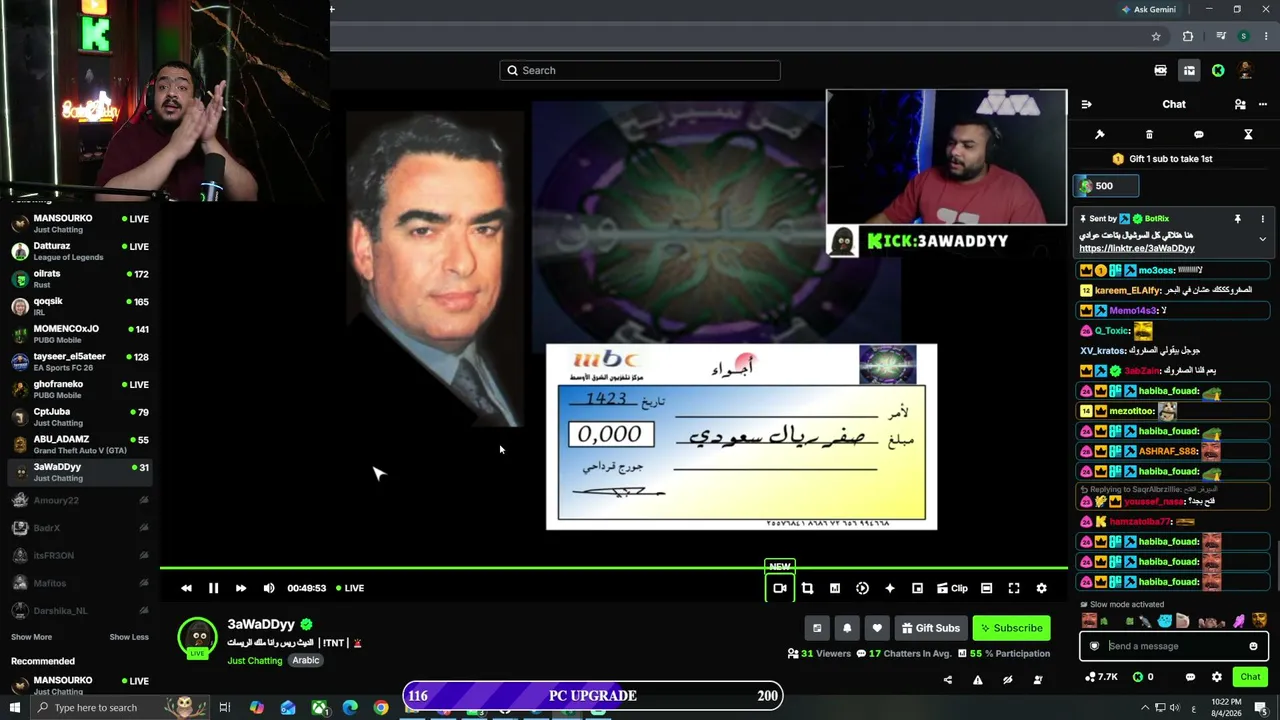Open pinned message three-dot options
Image resolution: width=1280 pixels, height=720 pixels.
click(x=1262, y=219)
